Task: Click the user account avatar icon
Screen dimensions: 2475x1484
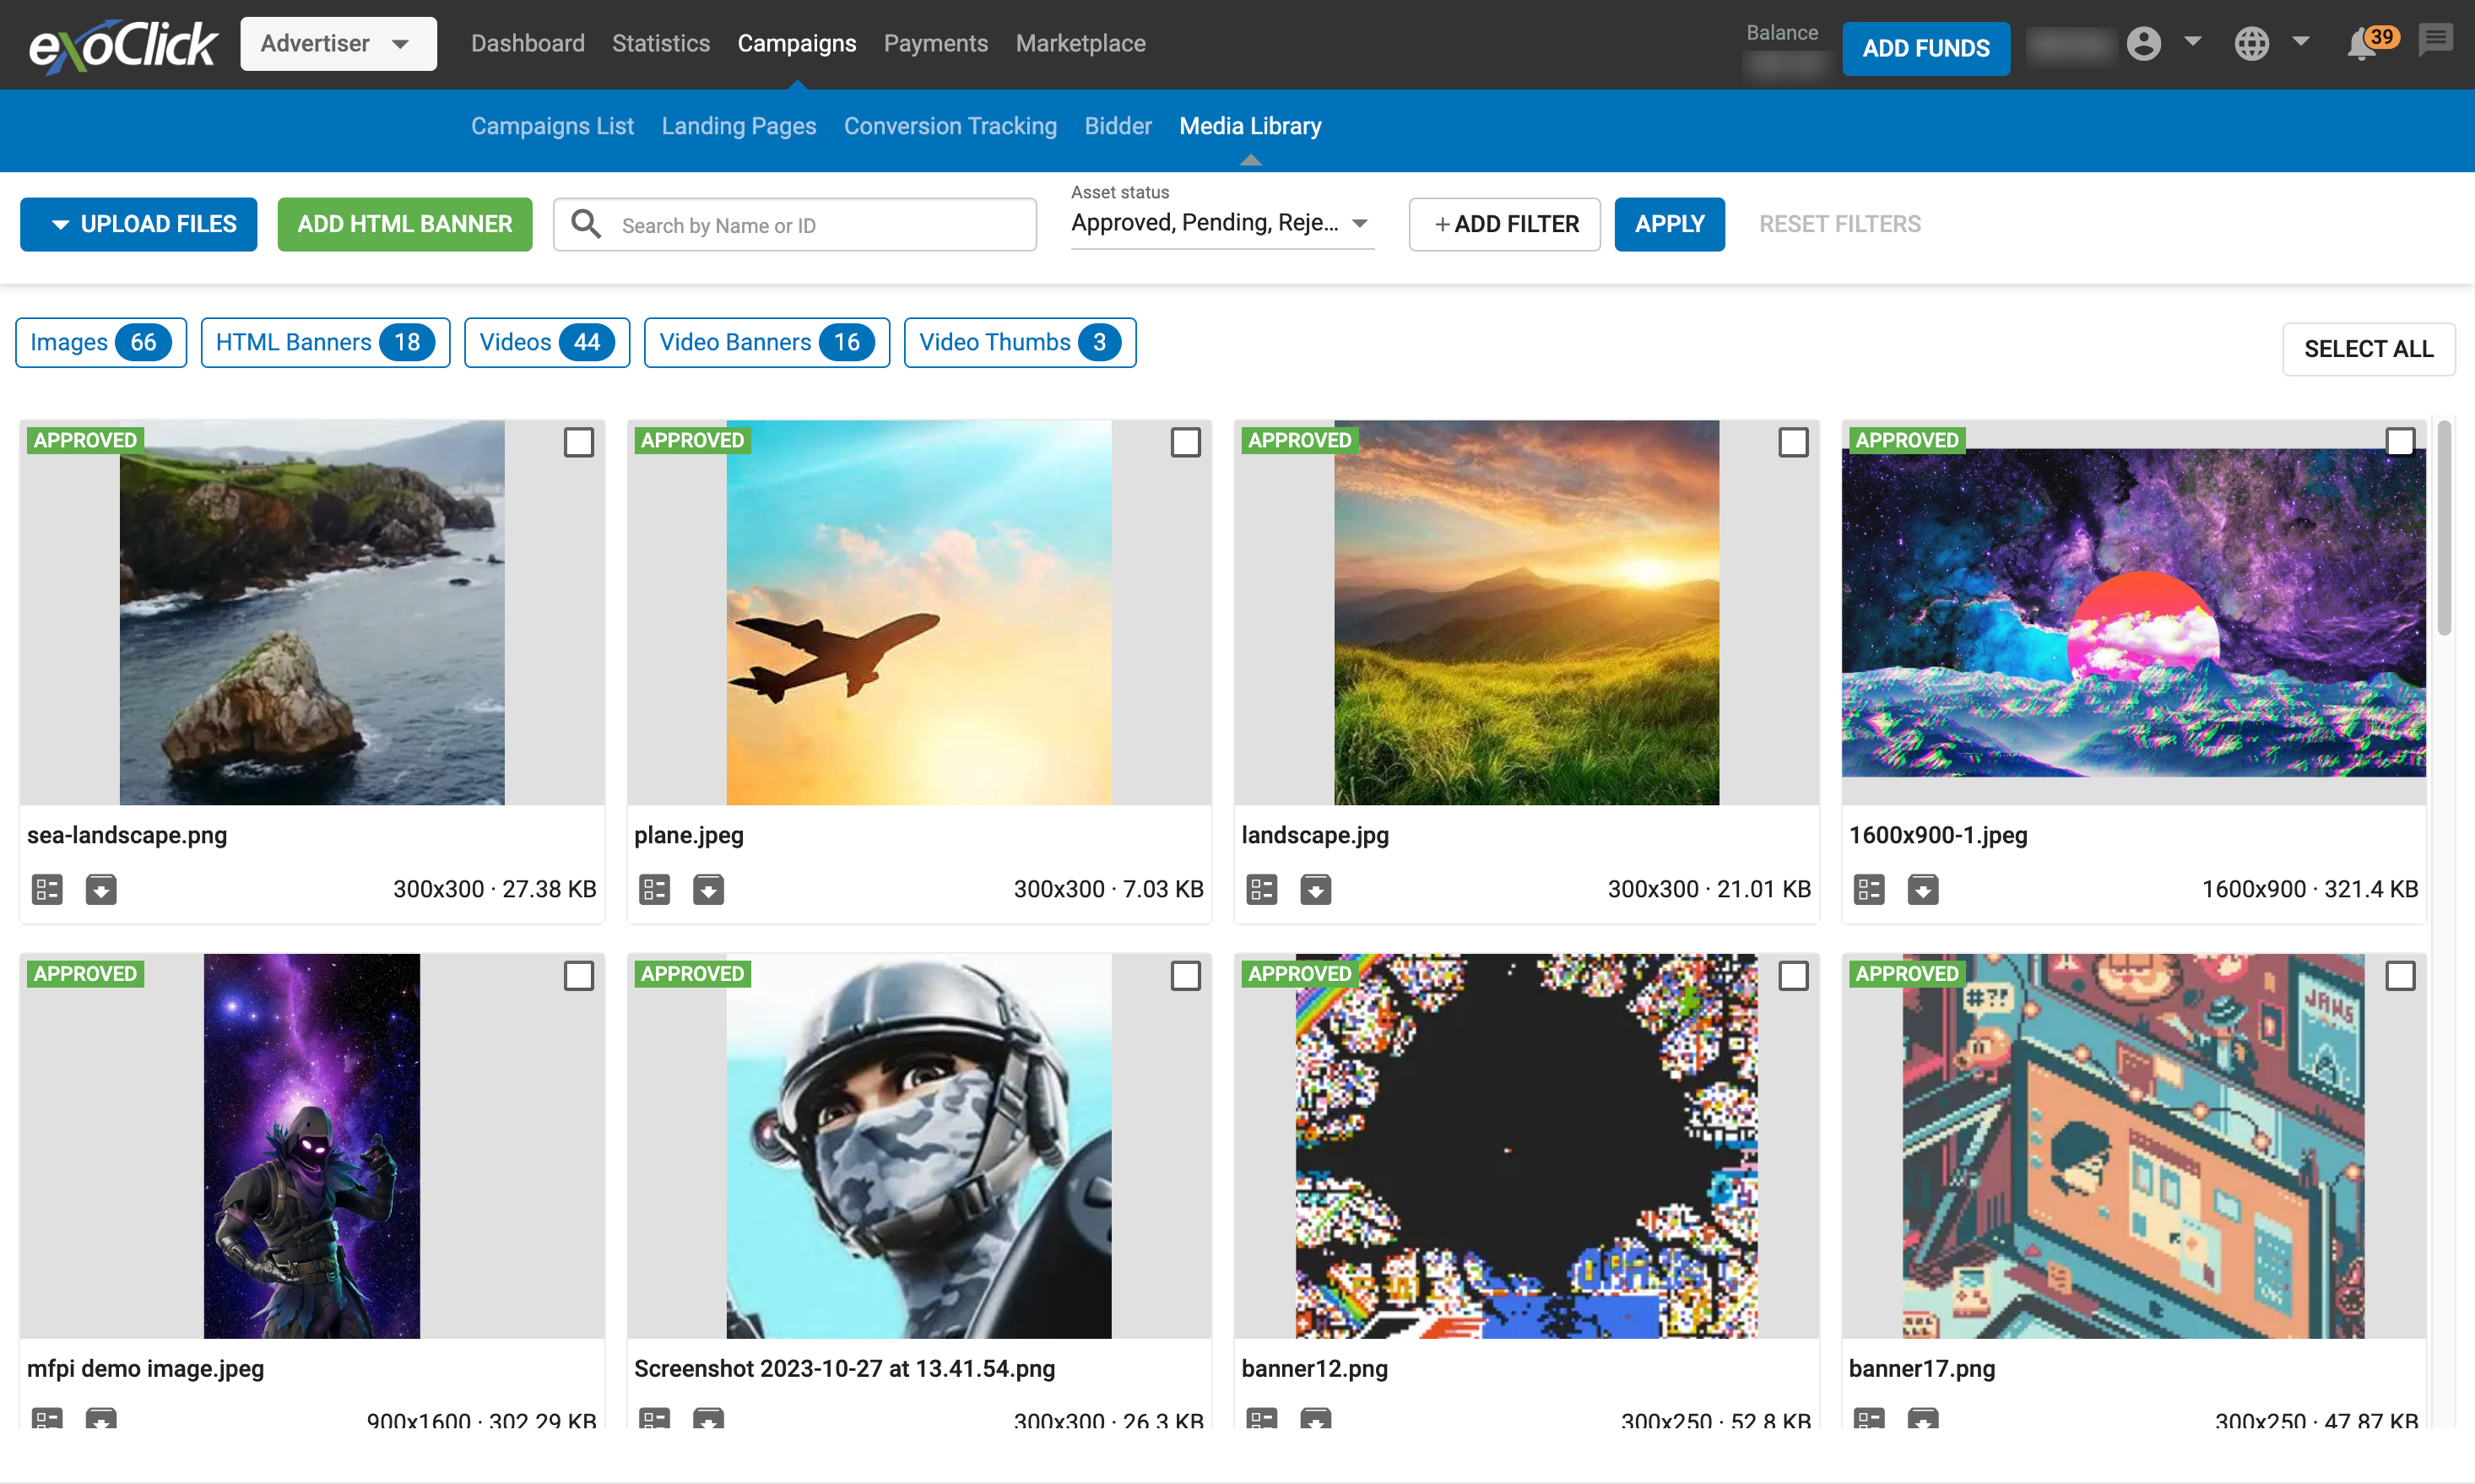Action: coord(2143,44)
